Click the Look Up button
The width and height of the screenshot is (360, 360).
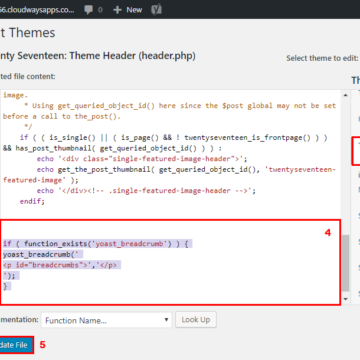pos(196,320)
